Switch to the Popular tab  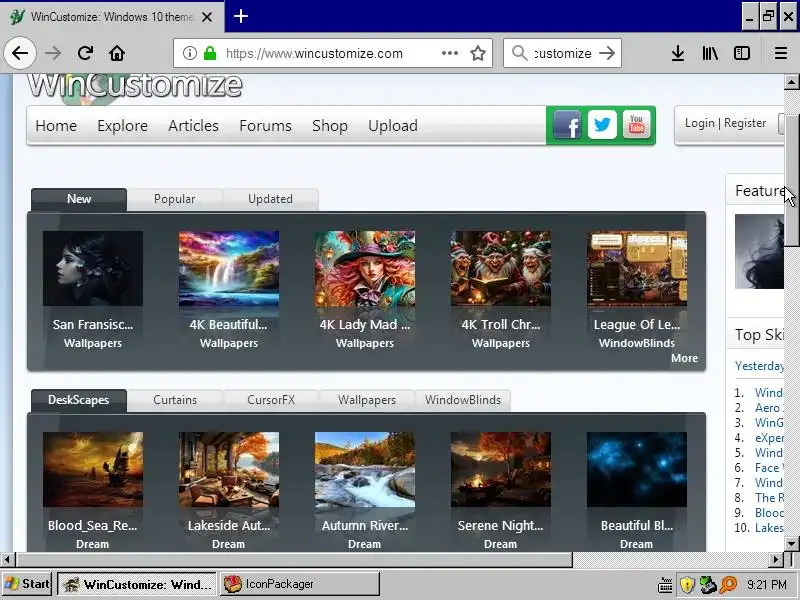174,199
